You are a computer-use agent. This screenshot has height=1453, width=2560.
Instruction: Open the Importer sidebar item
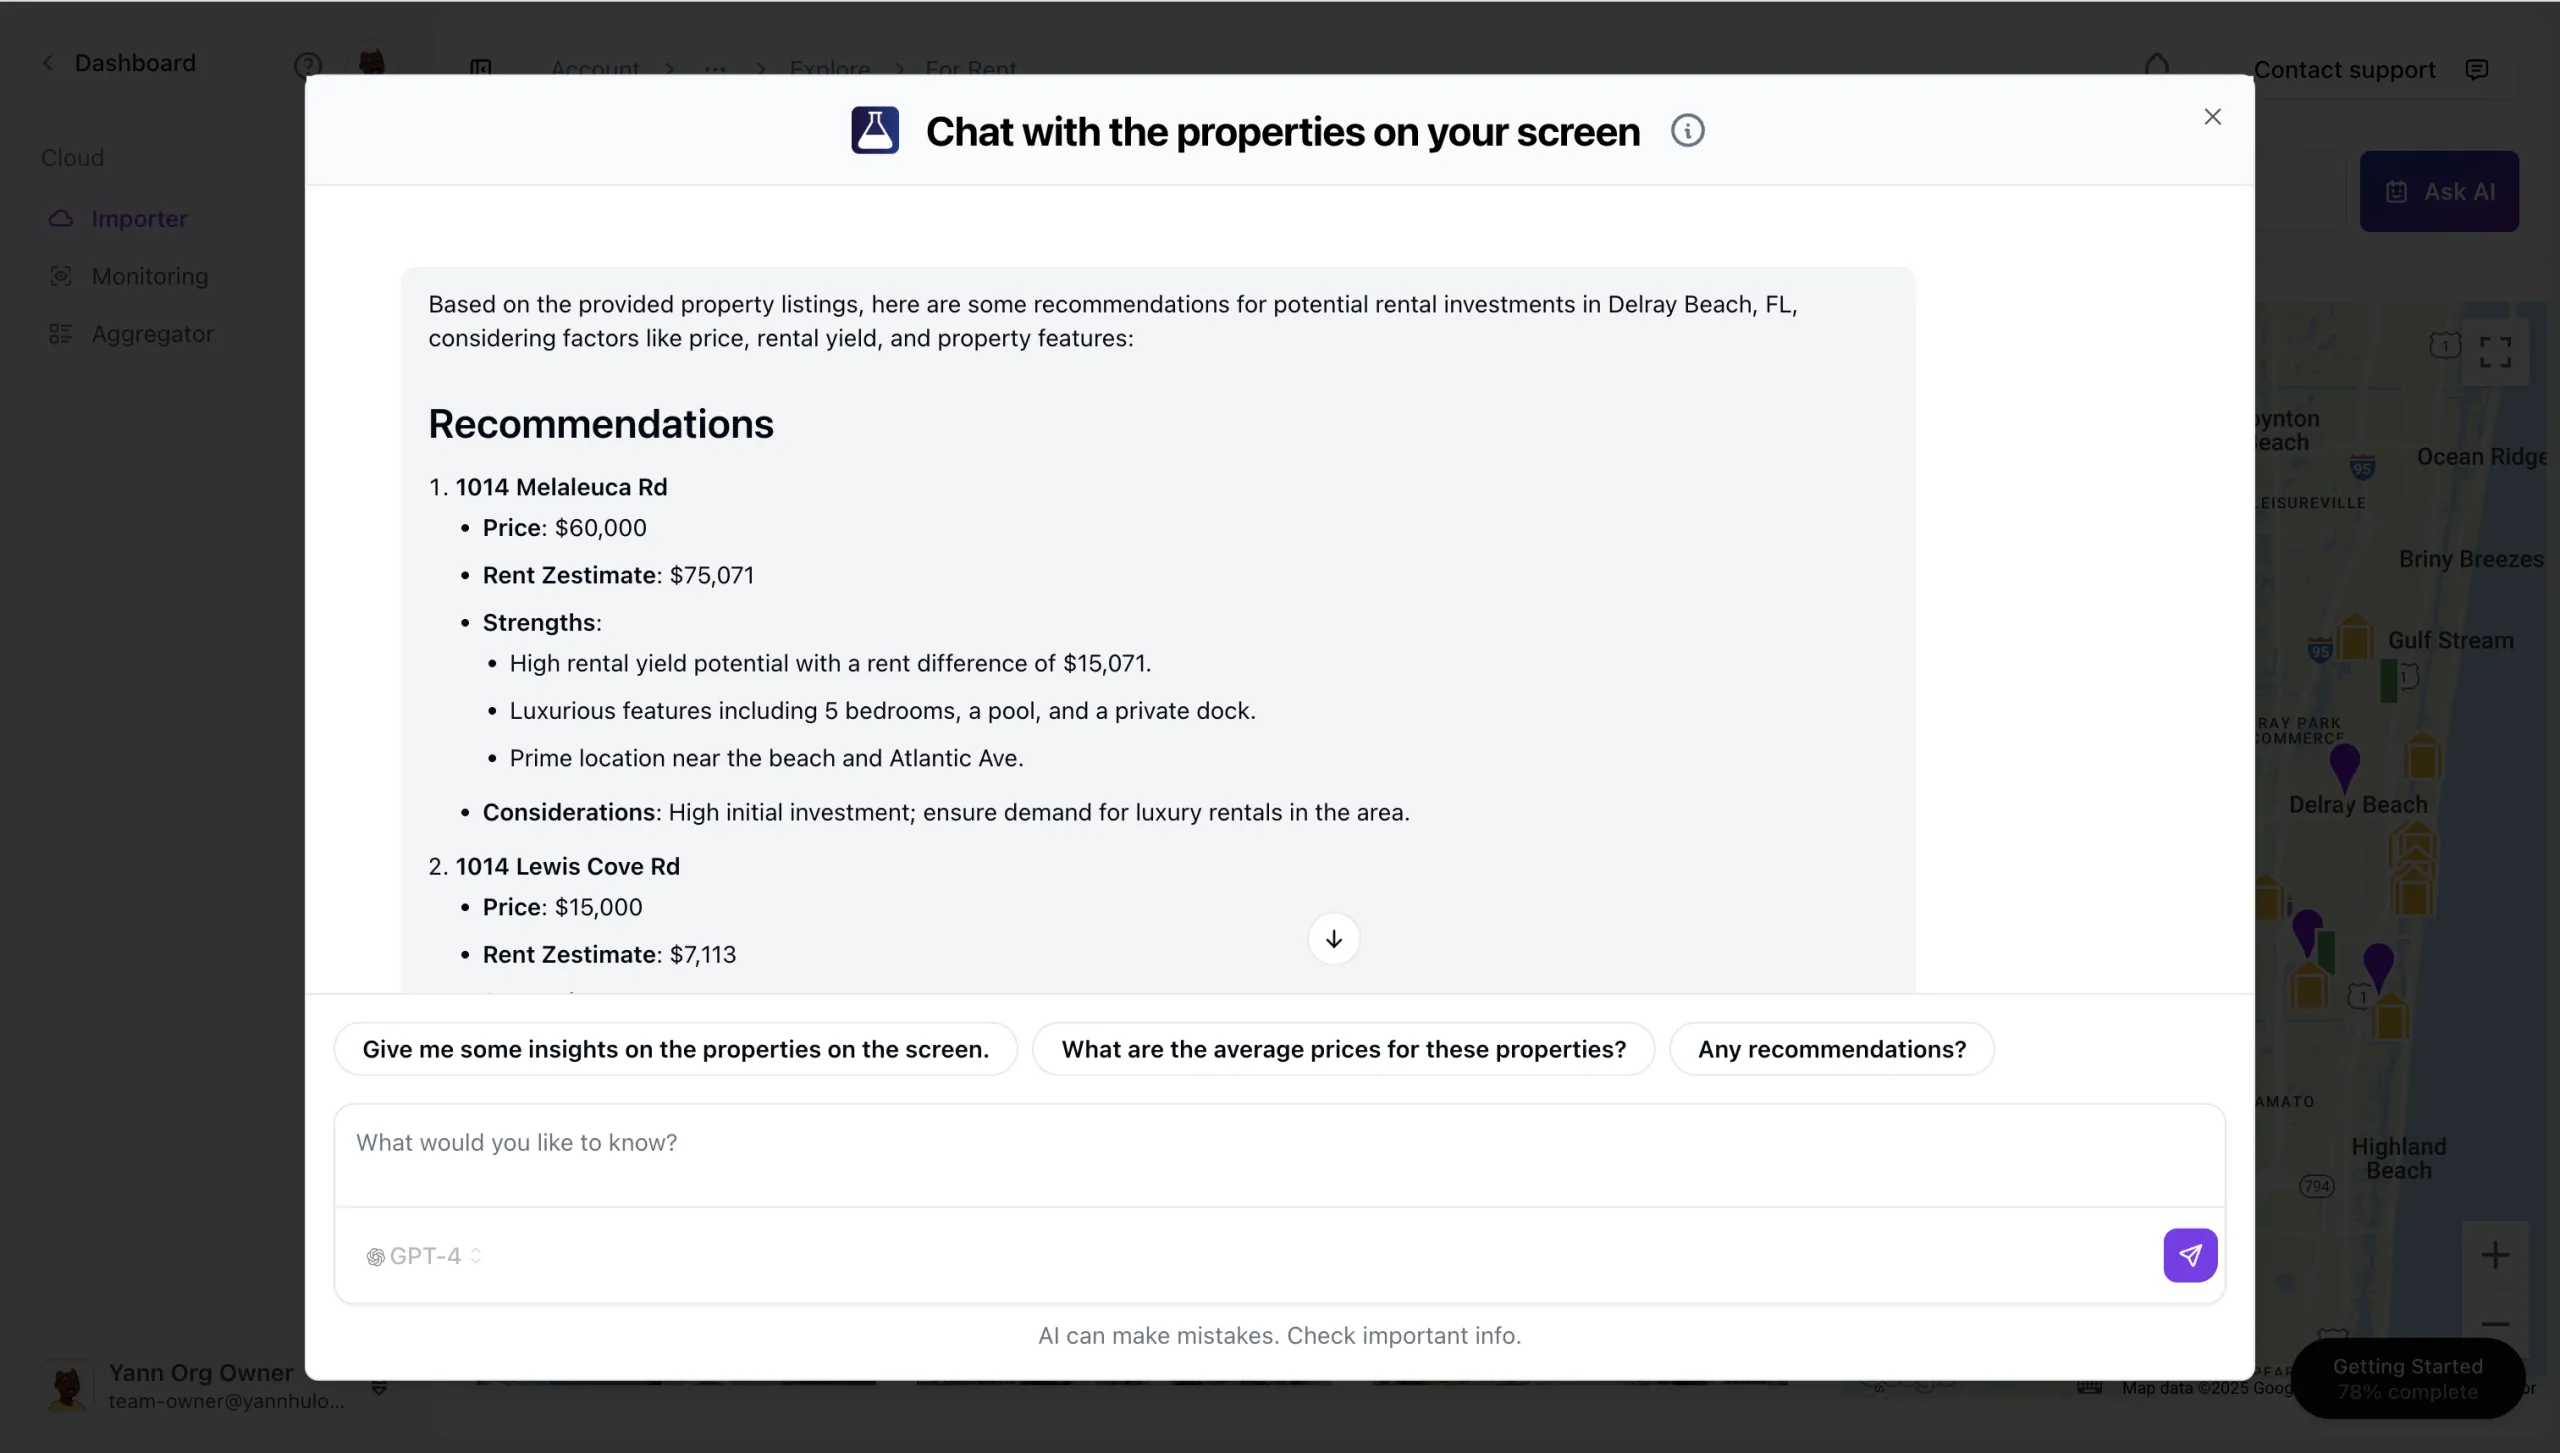[139, 219]
